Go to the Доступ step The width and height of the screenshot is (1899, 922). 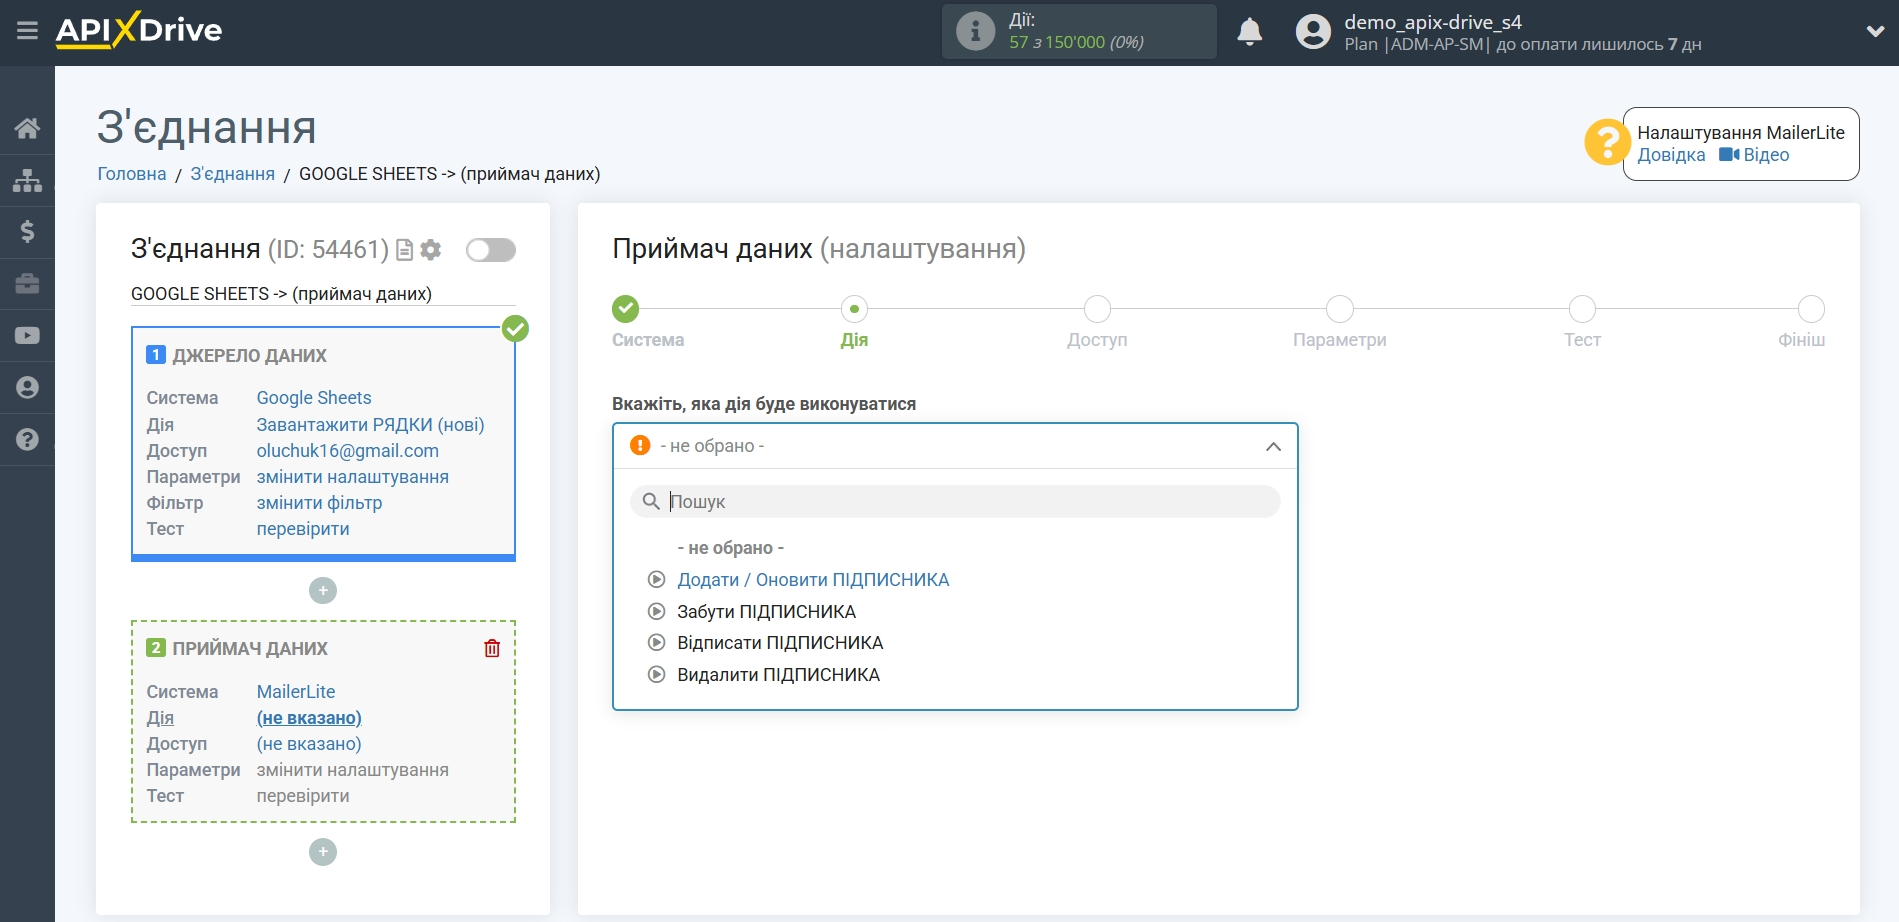pyautogui.click(x=1097, y=309)
